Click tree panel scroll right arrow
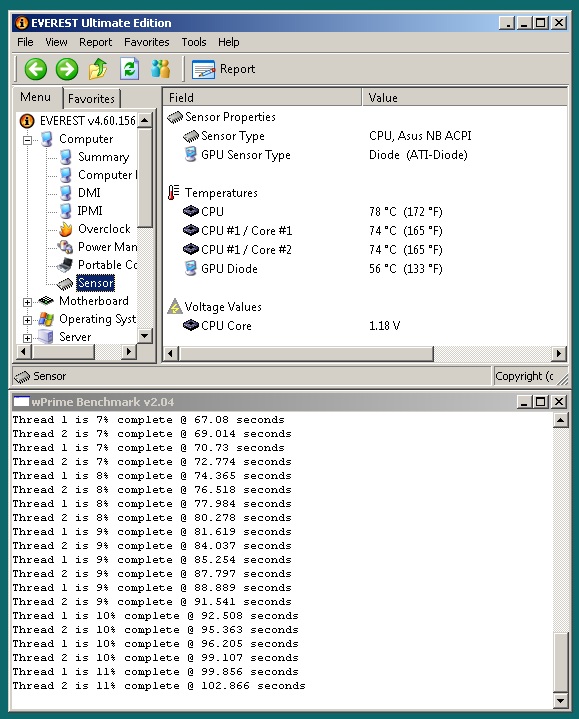 [129, 352]
